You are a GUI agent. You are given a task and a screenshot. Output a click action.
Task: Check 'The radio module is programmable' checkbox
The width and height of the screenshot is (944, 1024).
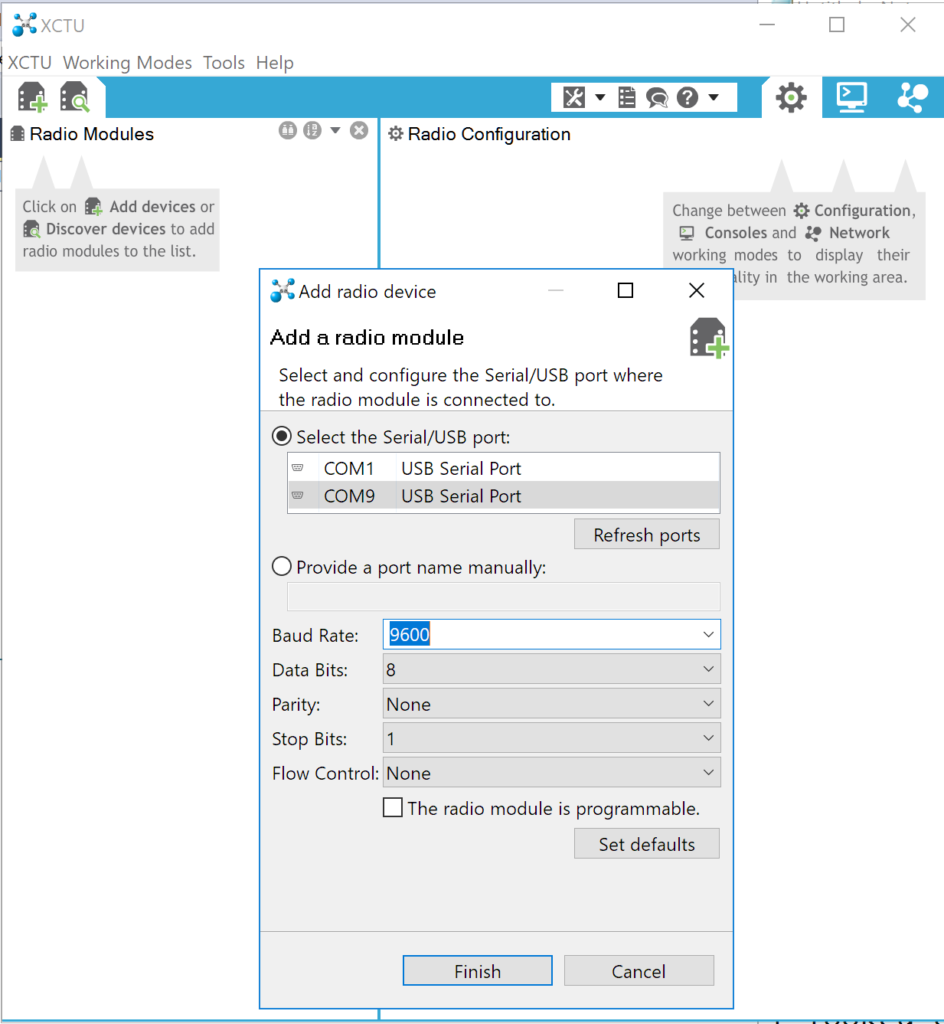pos(392,808)
